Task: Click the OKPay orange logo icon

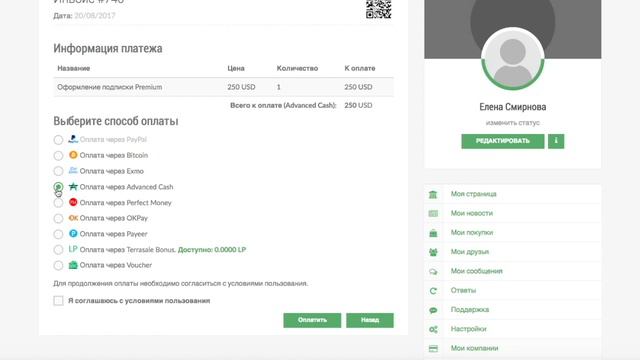Action: point(73,218)
